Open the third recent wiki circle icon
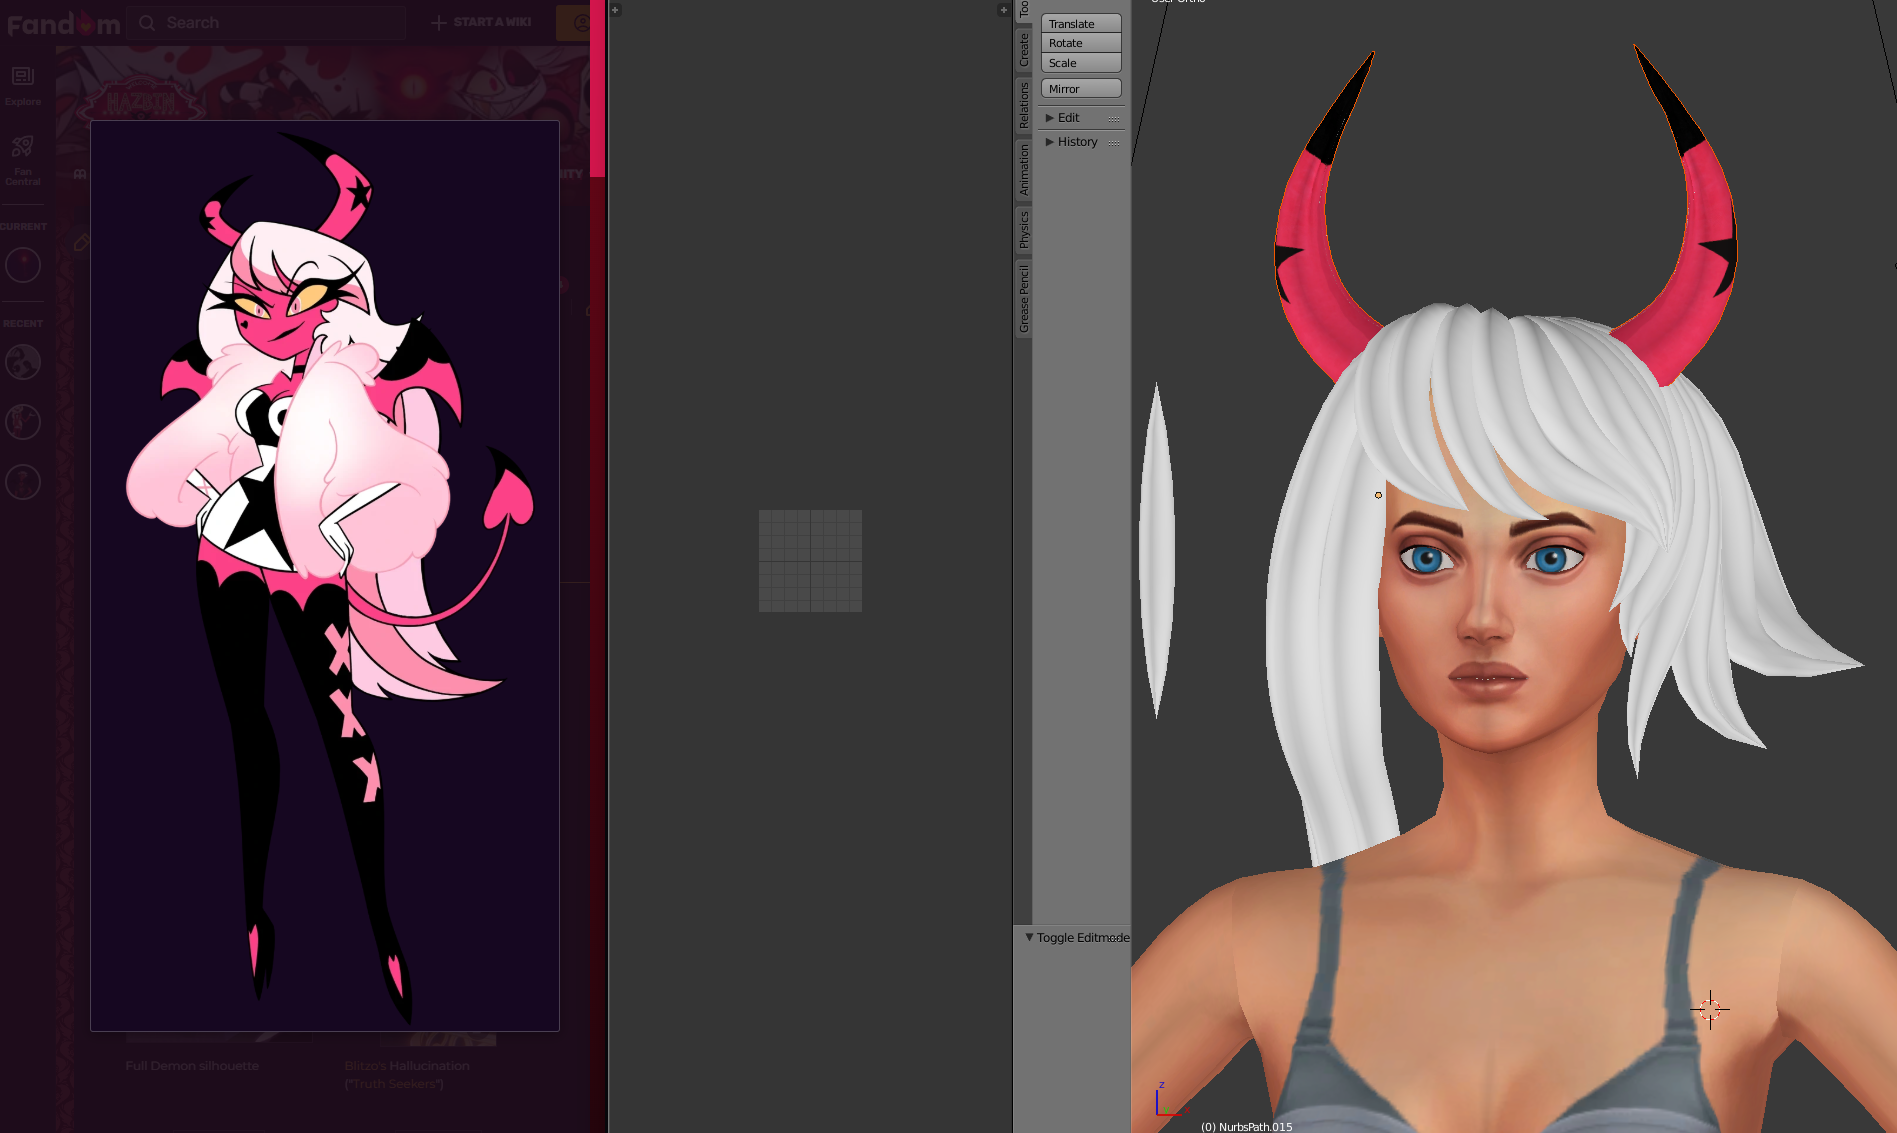The height and width of the screenshot is (1133, 1897). point(23,482)
